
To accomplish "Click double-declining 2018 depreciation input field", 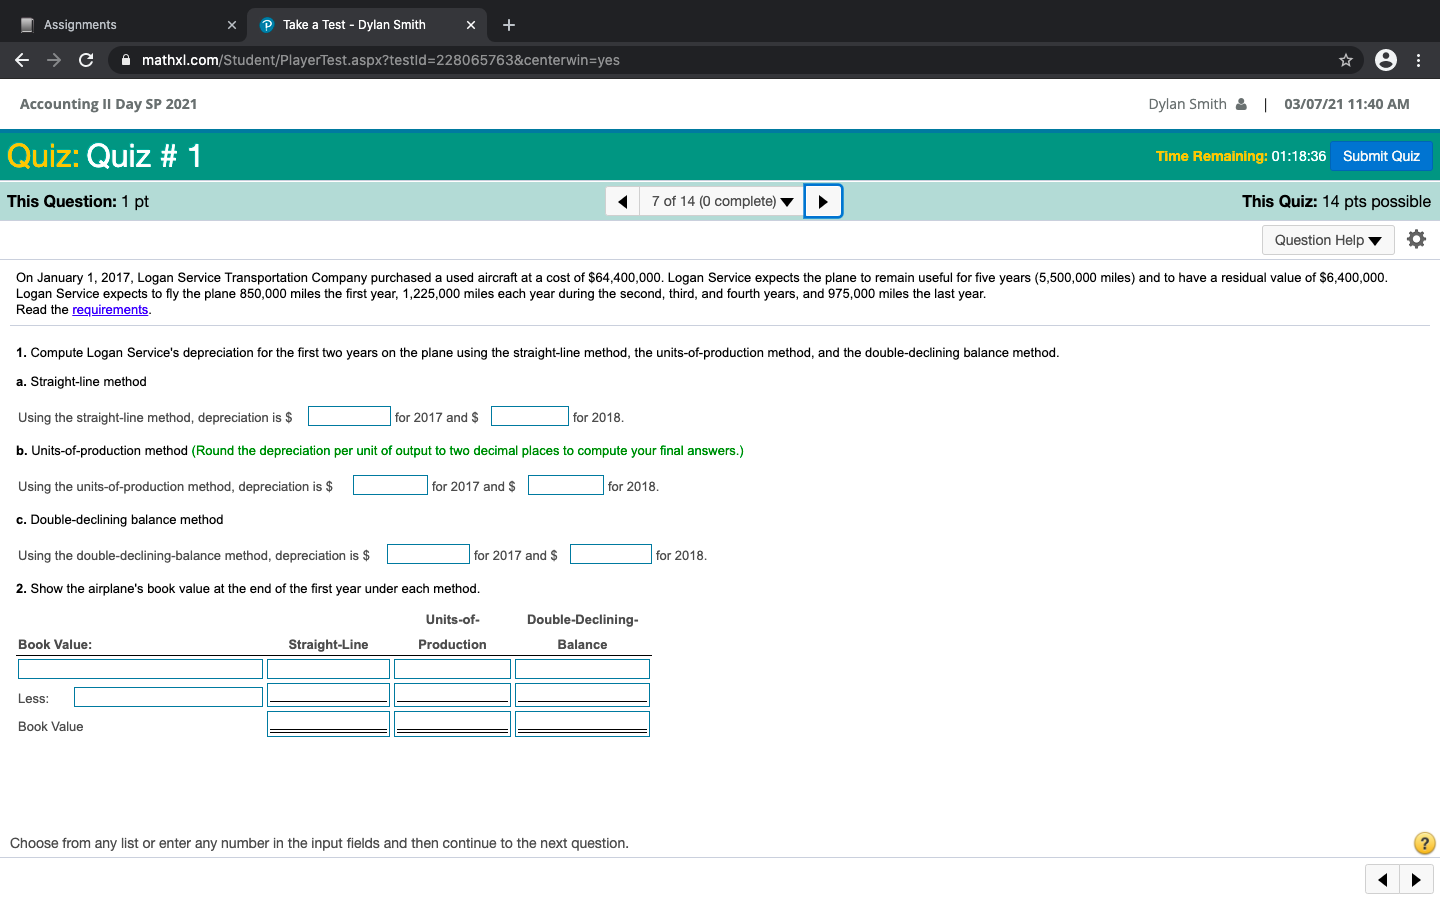I will coord(610,555).
